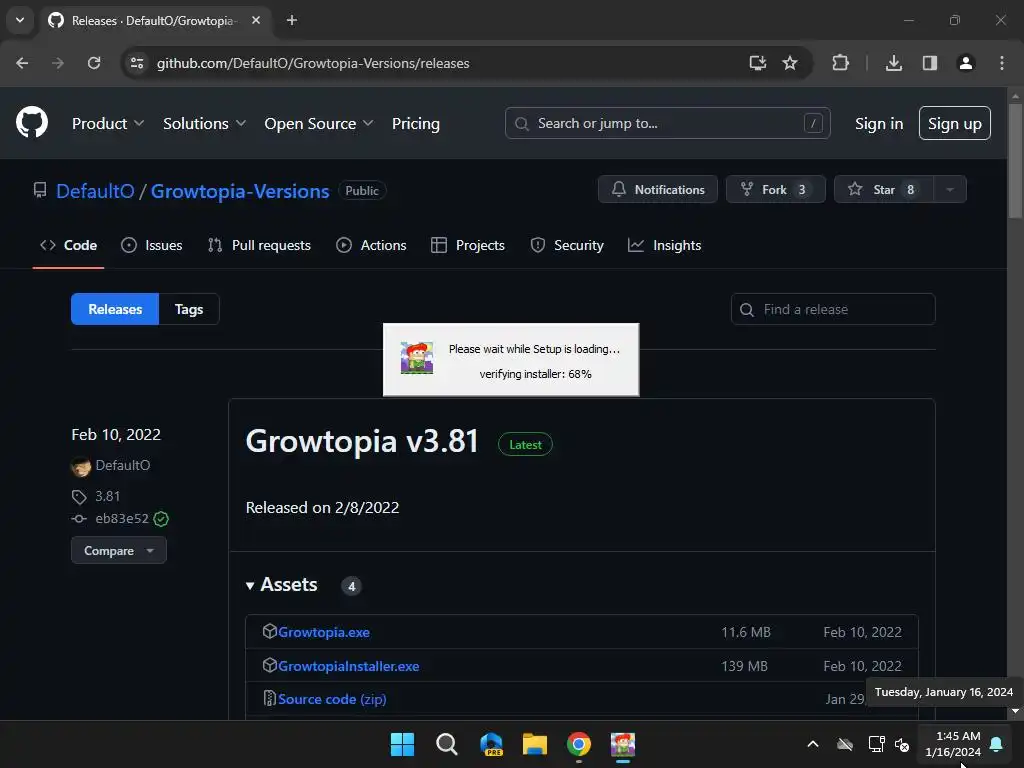Open the Growtopia-Versions repository link
1024x768 pixels.
pos(240,191)
